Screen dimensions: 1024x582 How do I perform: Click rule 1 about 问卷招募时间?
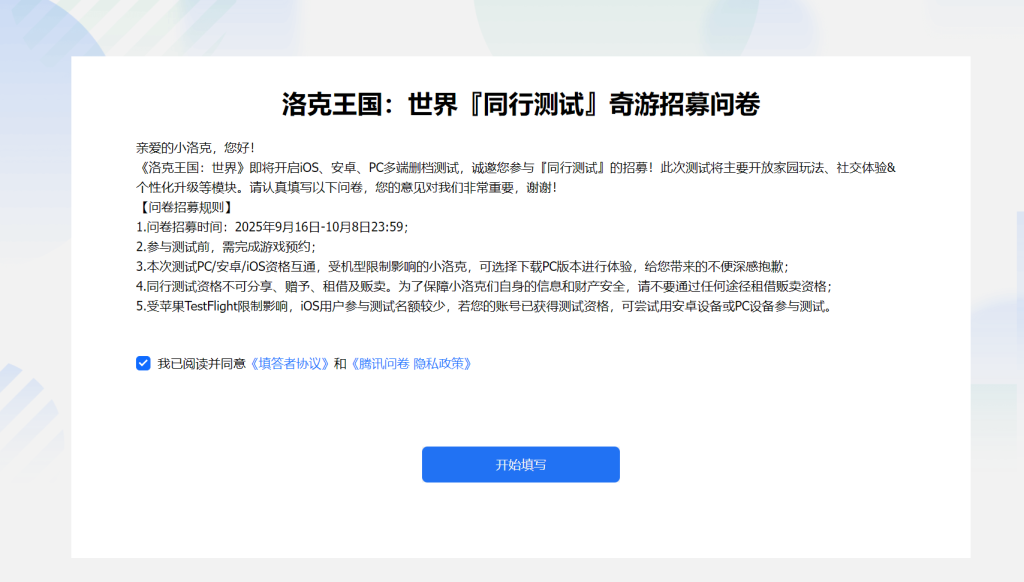click(272, 227)
